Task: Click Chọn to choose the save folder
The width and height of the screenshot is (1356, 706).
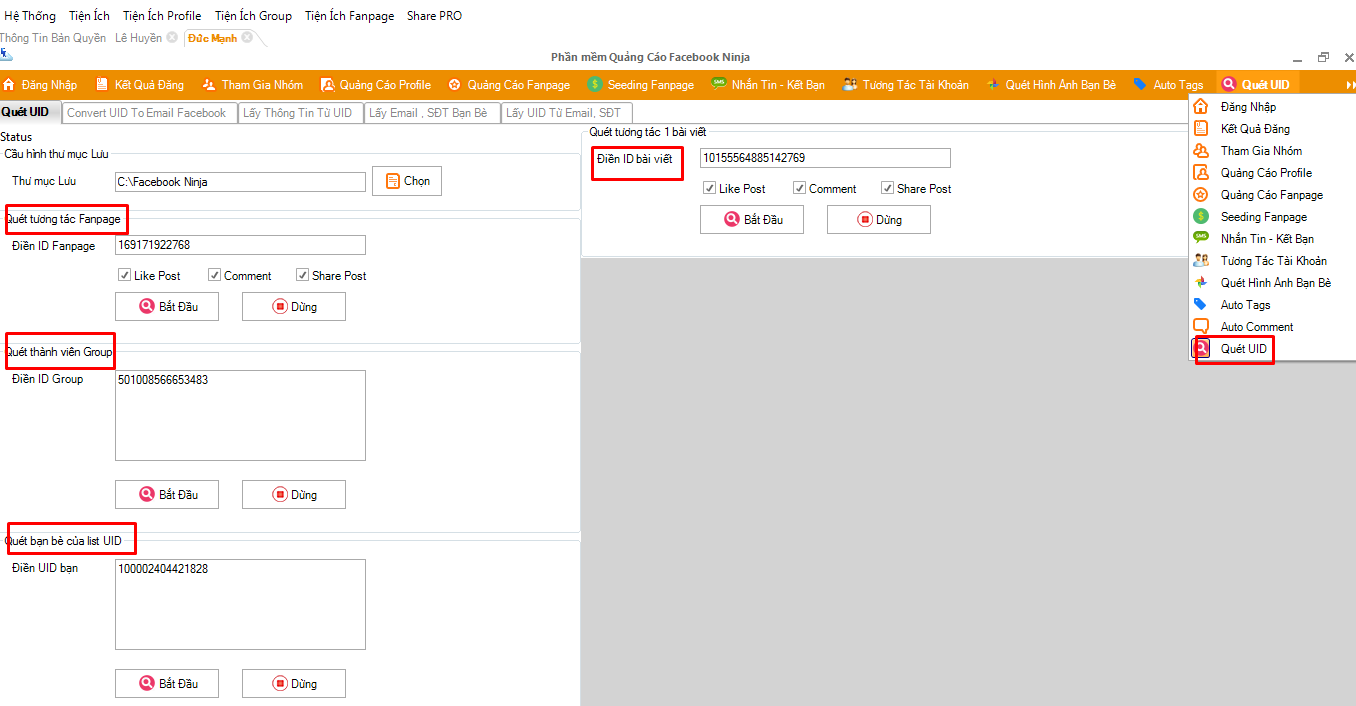Action: [x=407, y=181]
